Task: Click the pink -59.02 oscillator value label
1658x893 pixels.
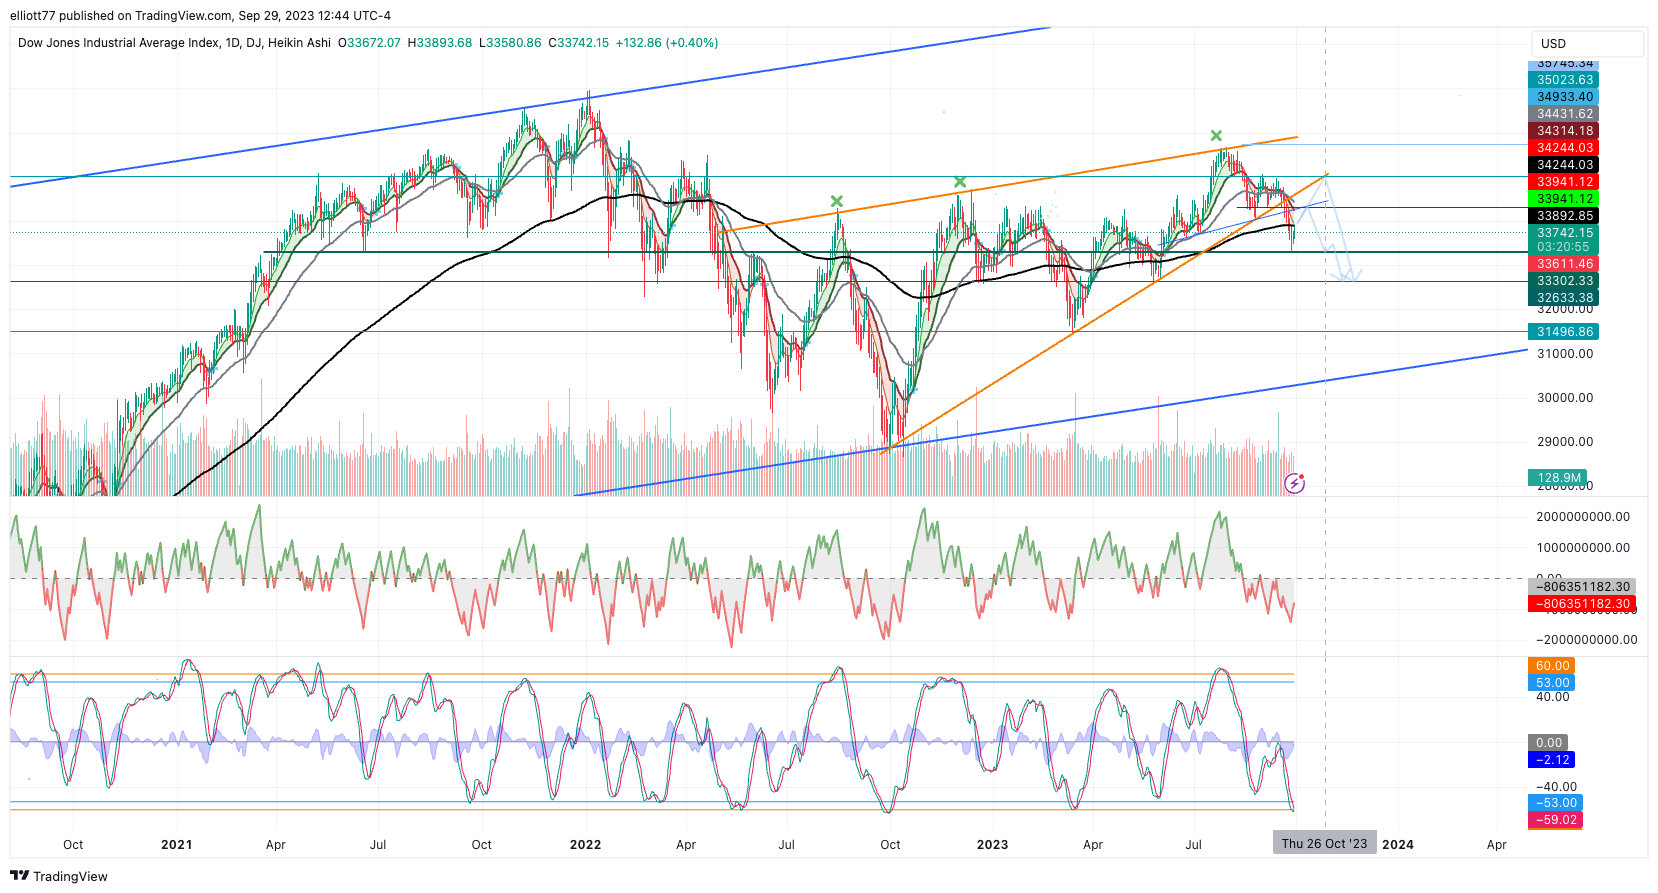Action: point(1556,820)
